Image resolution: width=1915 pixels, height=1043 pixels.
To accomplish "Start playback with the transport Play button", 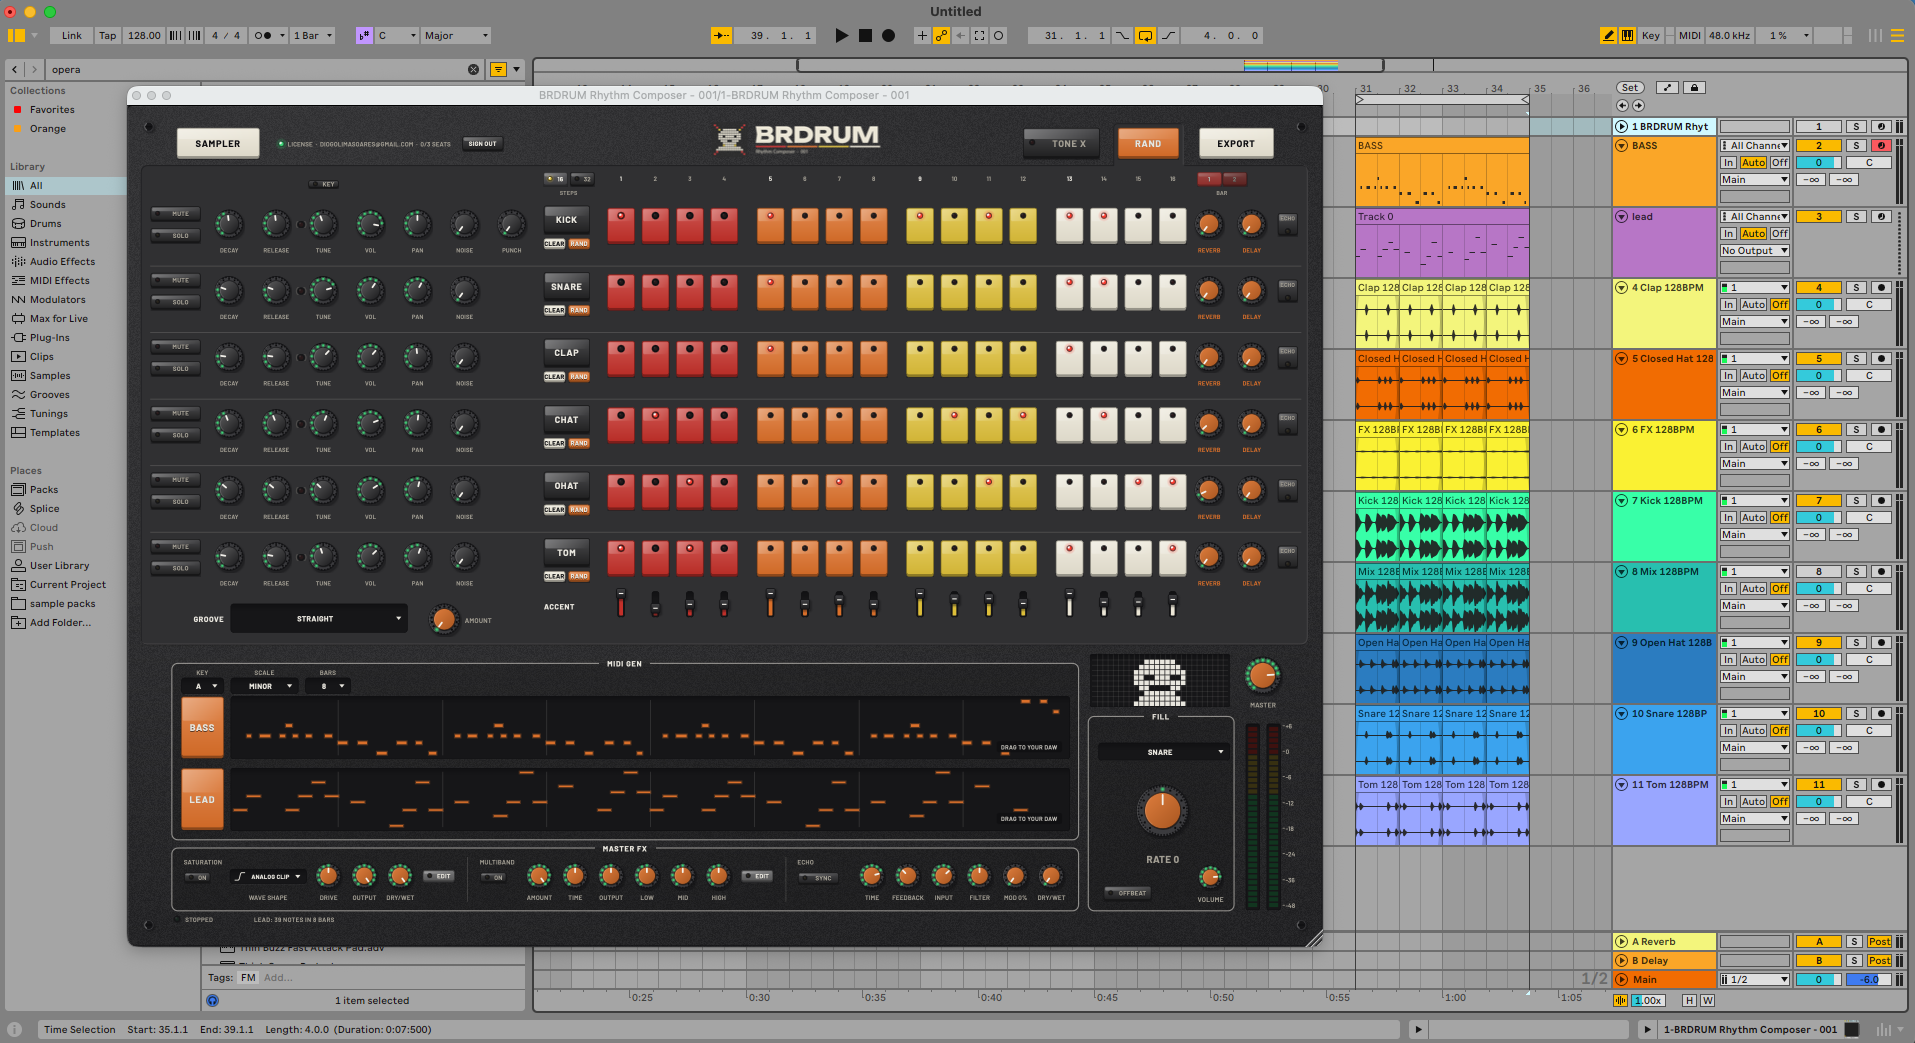I will click(x=841, y=35).
